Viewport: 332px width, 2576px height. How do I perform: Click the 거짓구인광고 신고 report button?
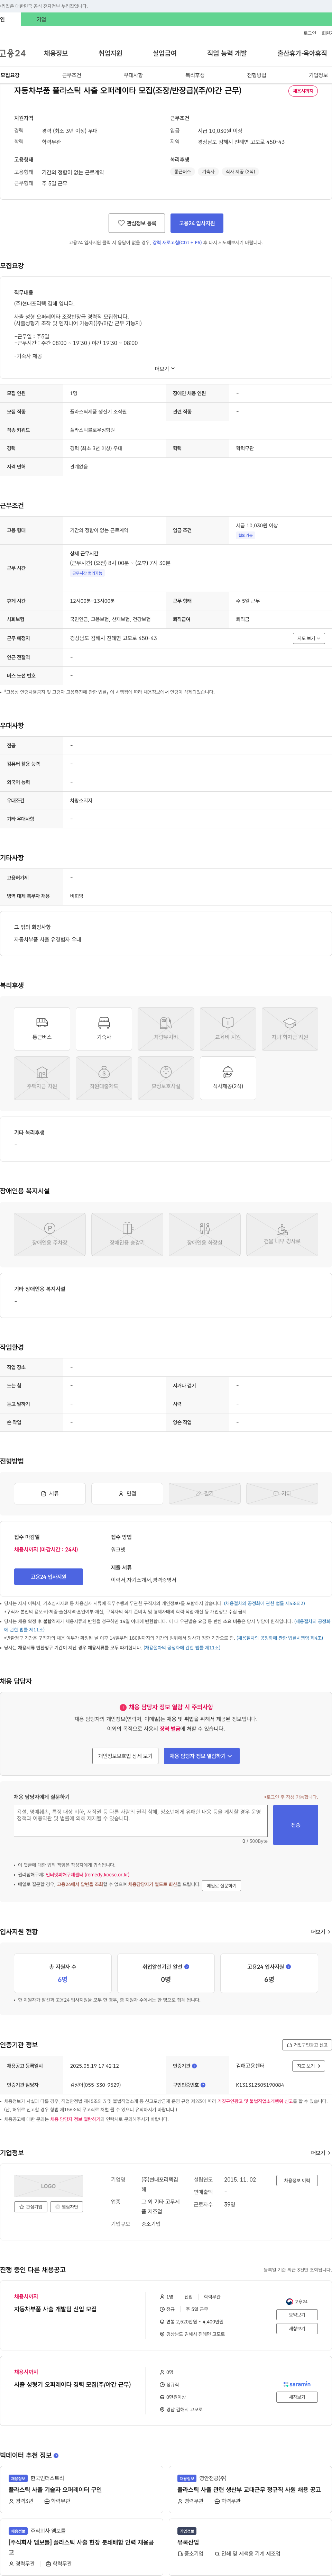click(x=307, y=2045)
